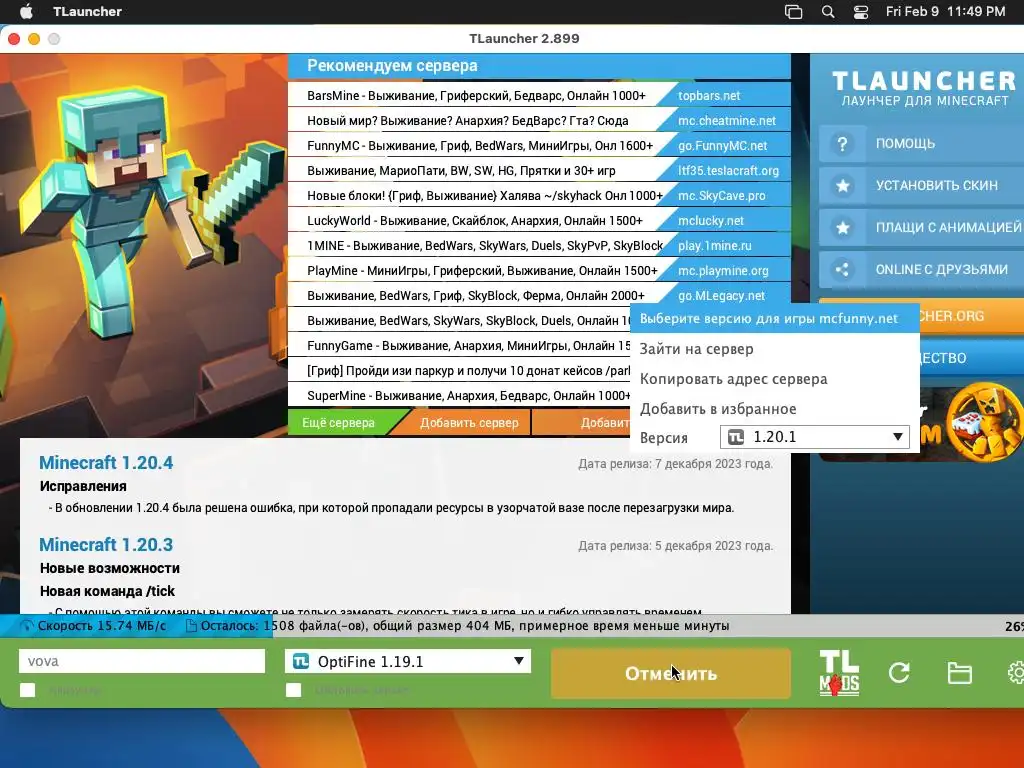
Task: Open the Minecraft 1.20.4 heading
Action: point(106,462)
